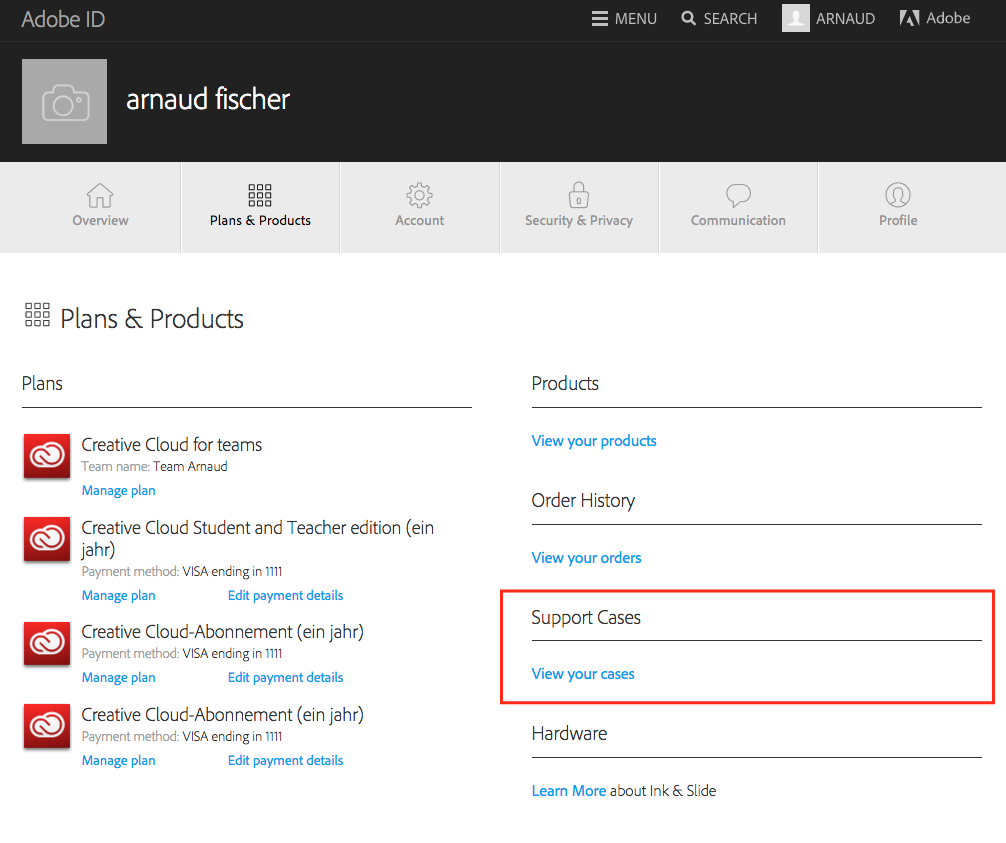Open View your products
1006x843 pixels.
(x=593, y=440)
